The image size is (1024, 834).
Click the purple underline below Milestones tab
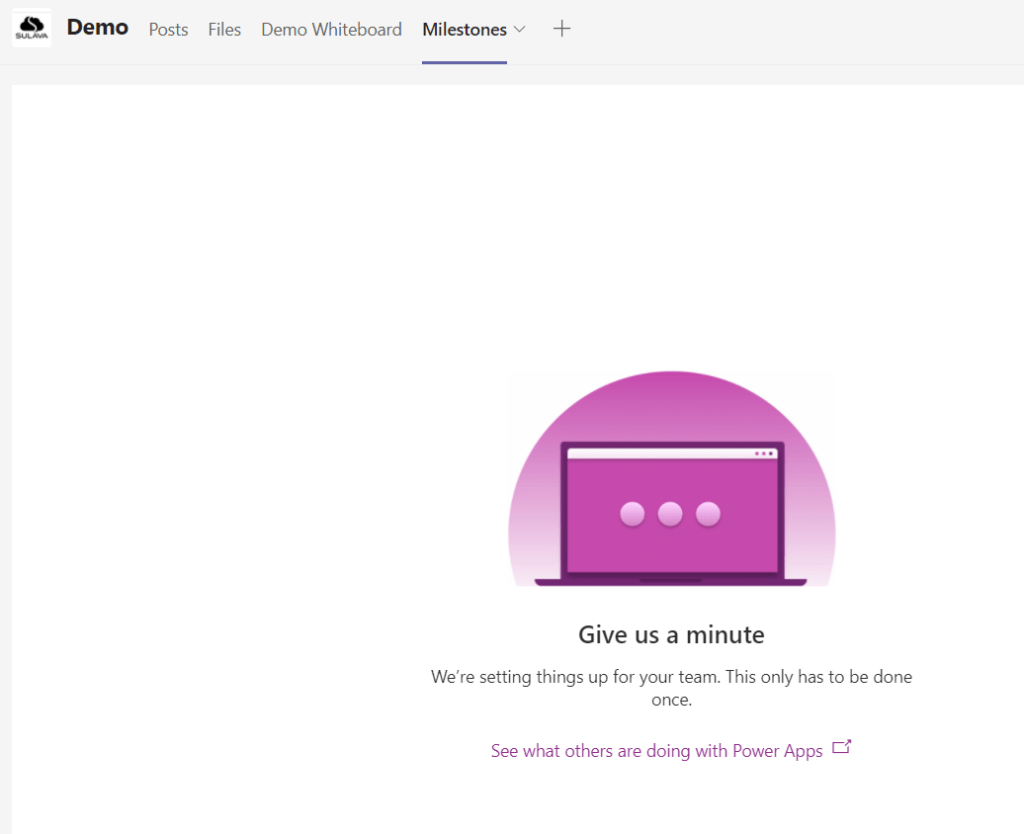(x=464, y=63)
